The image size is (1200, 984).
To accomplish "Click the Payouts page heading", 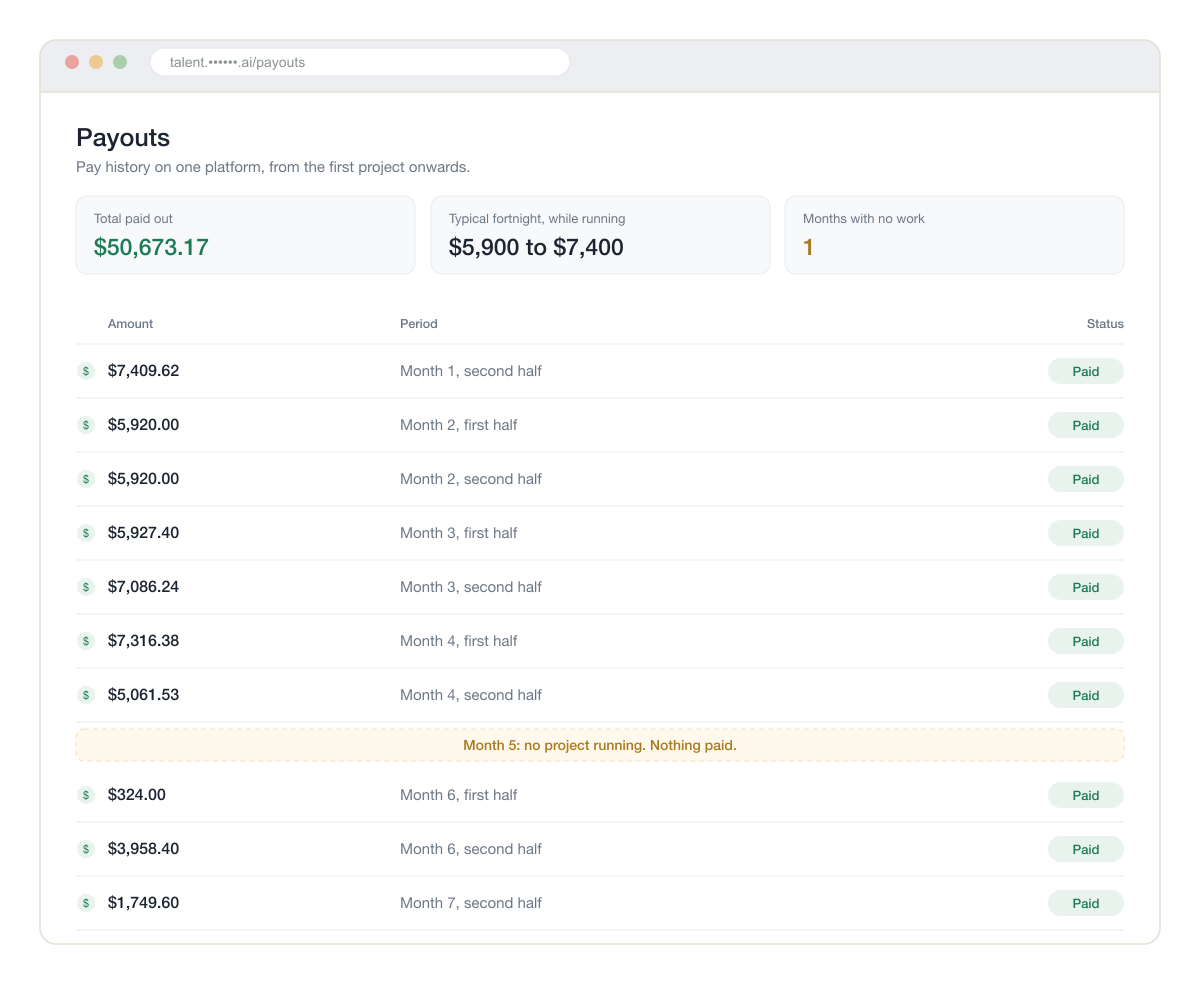I will tap(123, 138).
